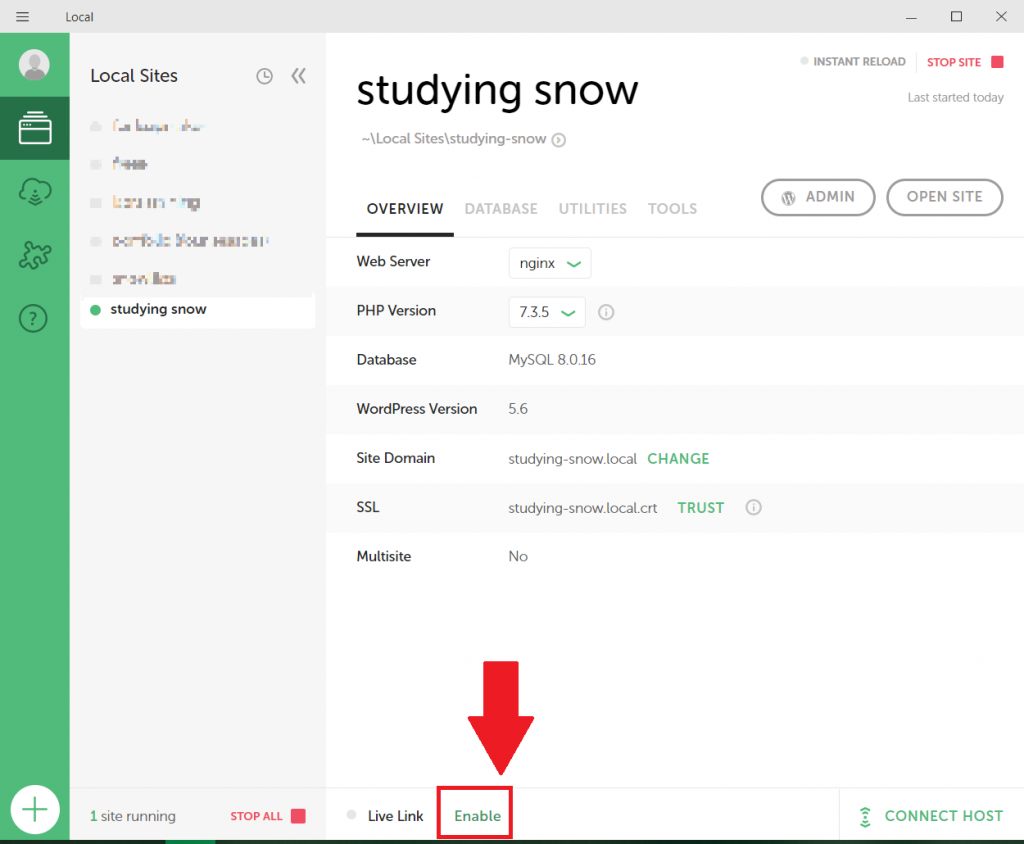Click the studying-snow.local domain text

tap(572, 459)
